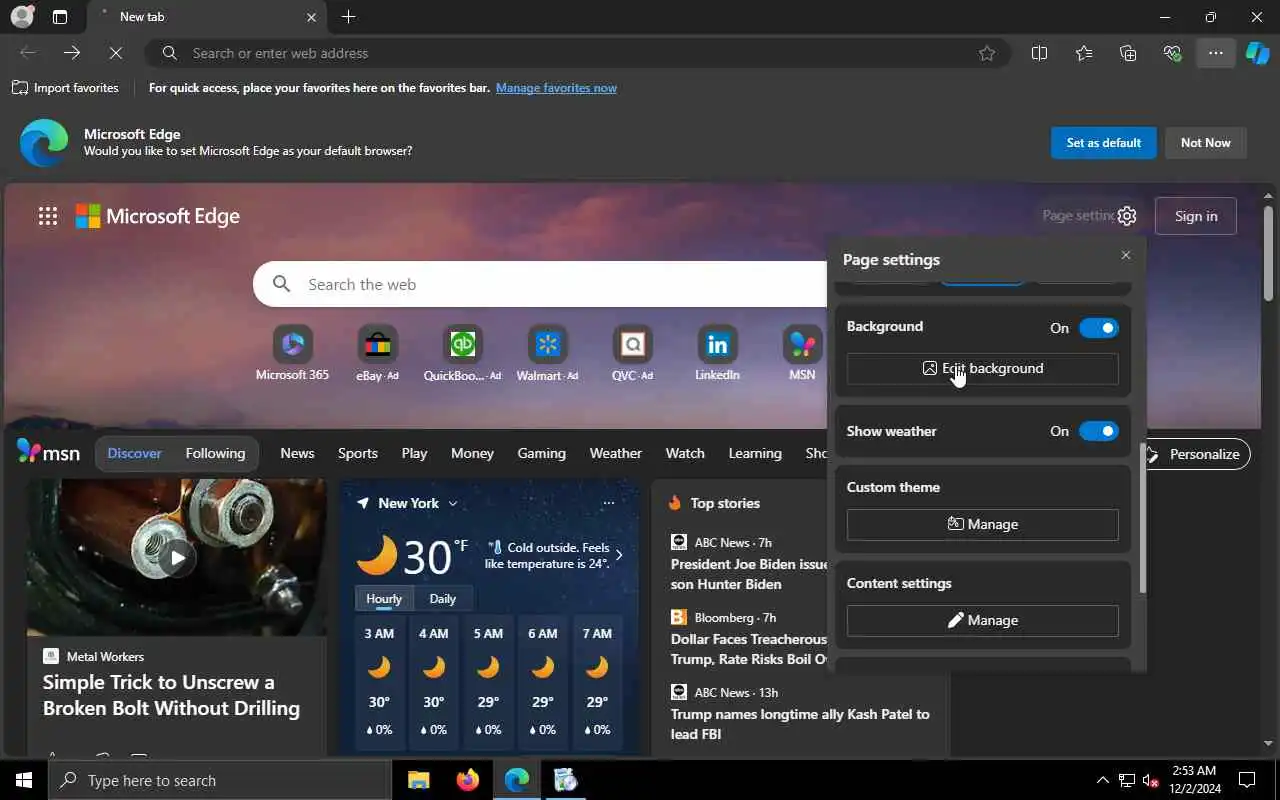This screenshot has width=1280, height=800.
Task: Open the Favorites list icon
Action: click(1084, 53)
